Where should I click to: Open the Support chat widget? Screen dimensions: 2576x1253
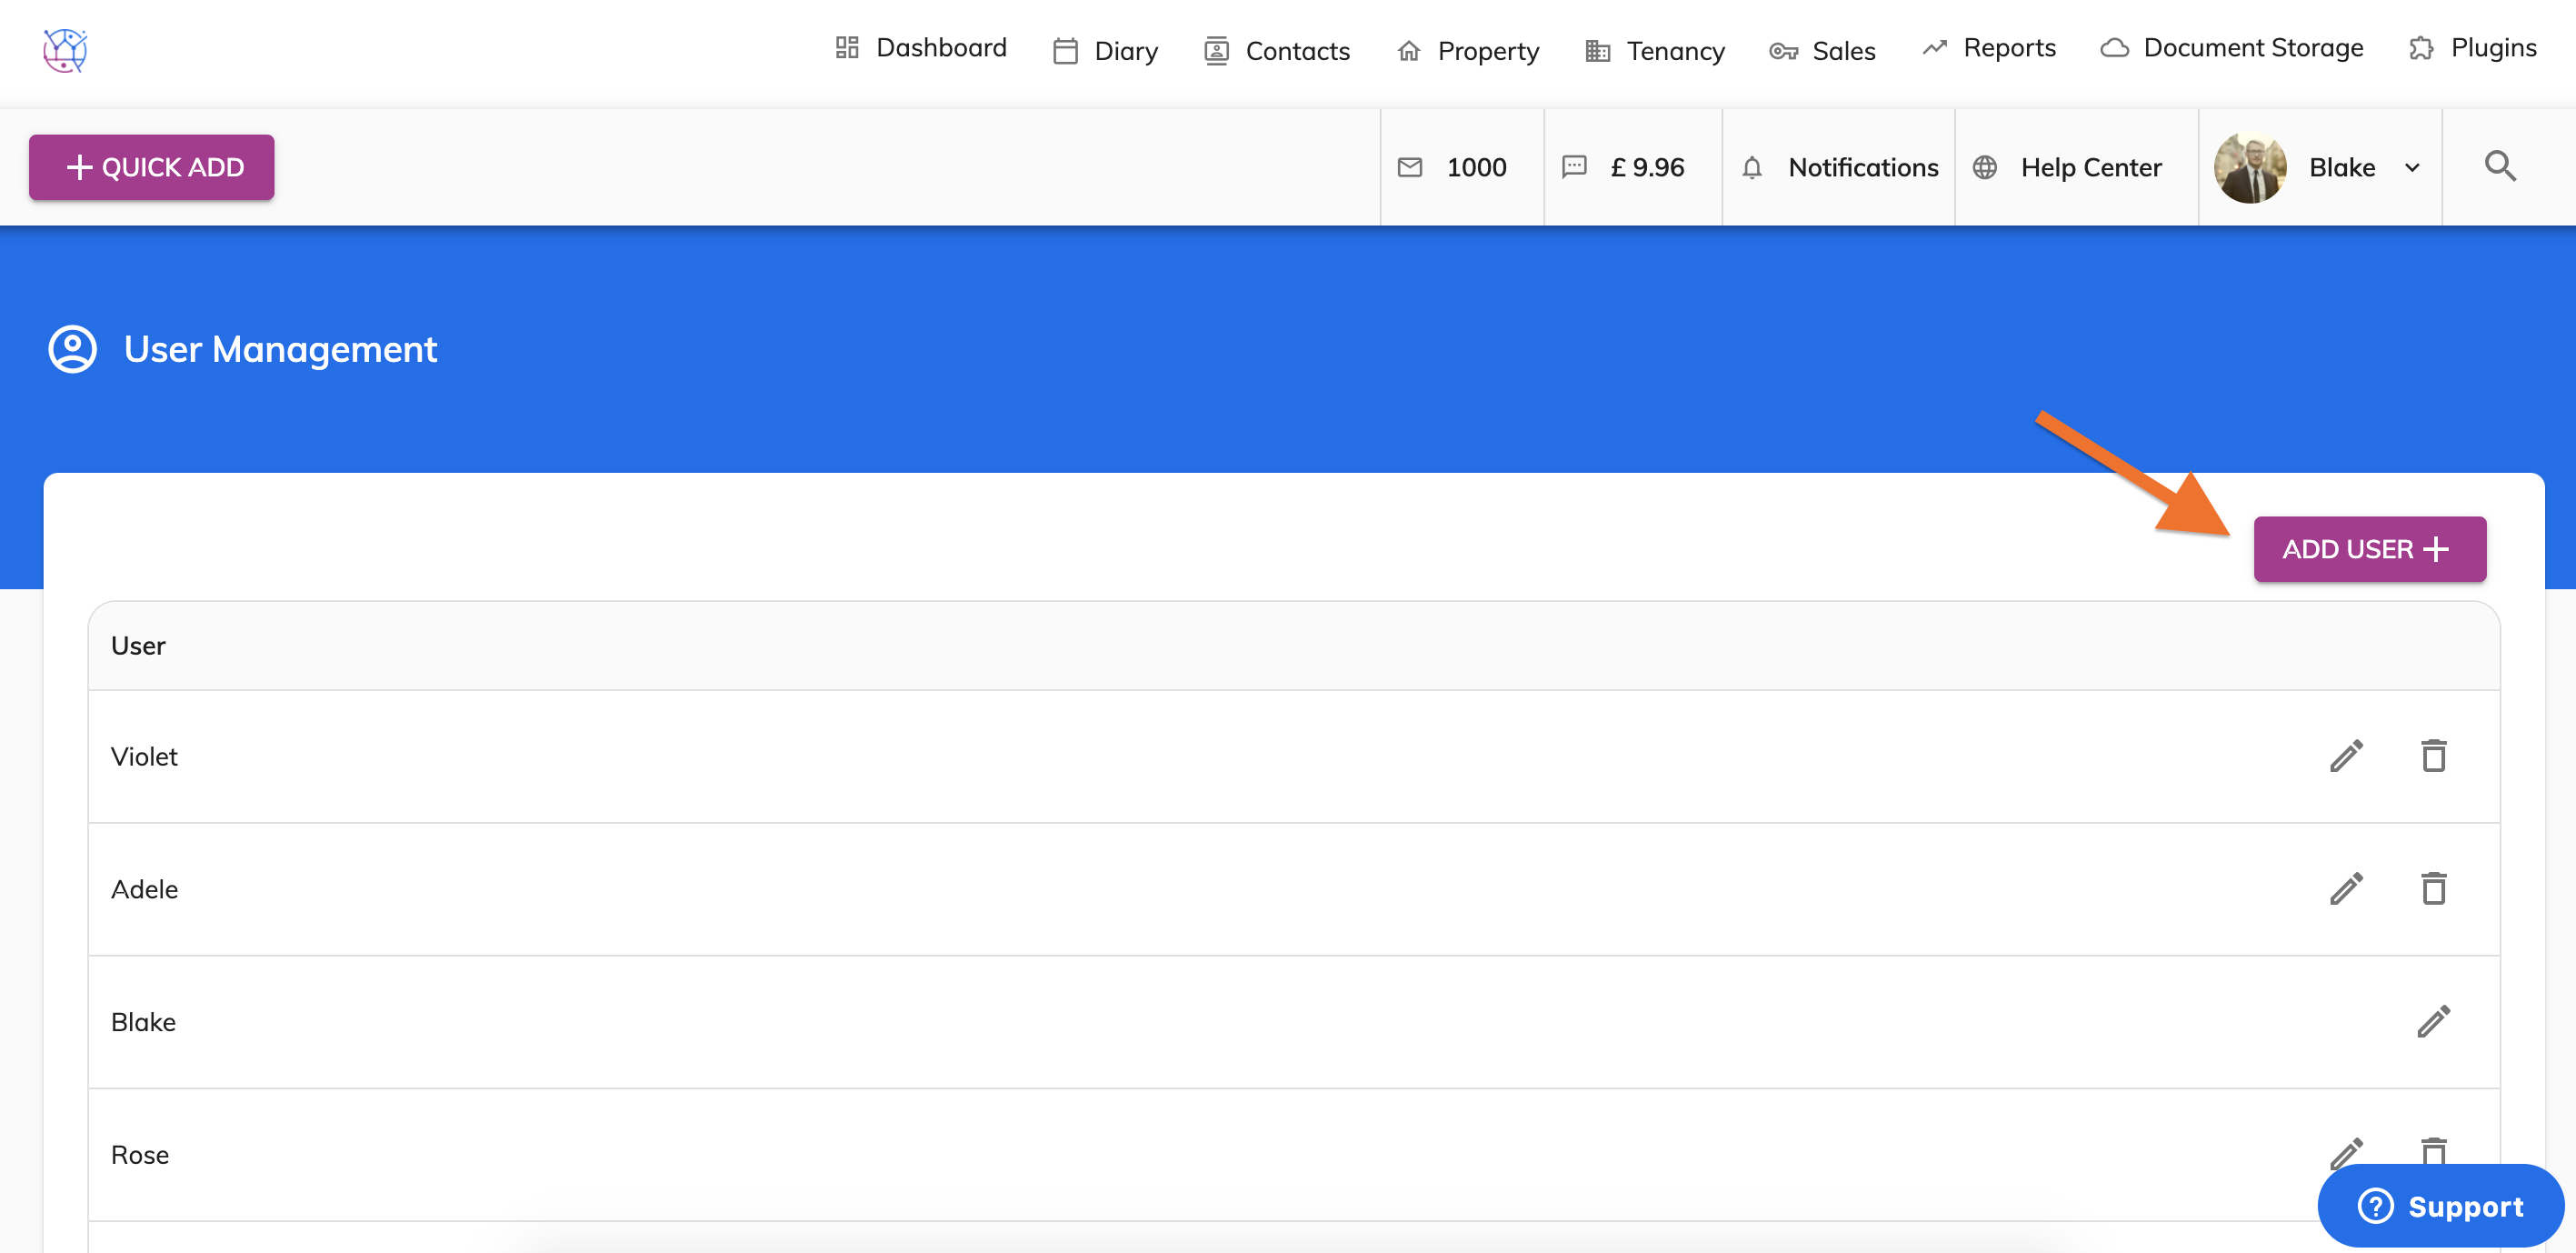pos(2440,1205)
